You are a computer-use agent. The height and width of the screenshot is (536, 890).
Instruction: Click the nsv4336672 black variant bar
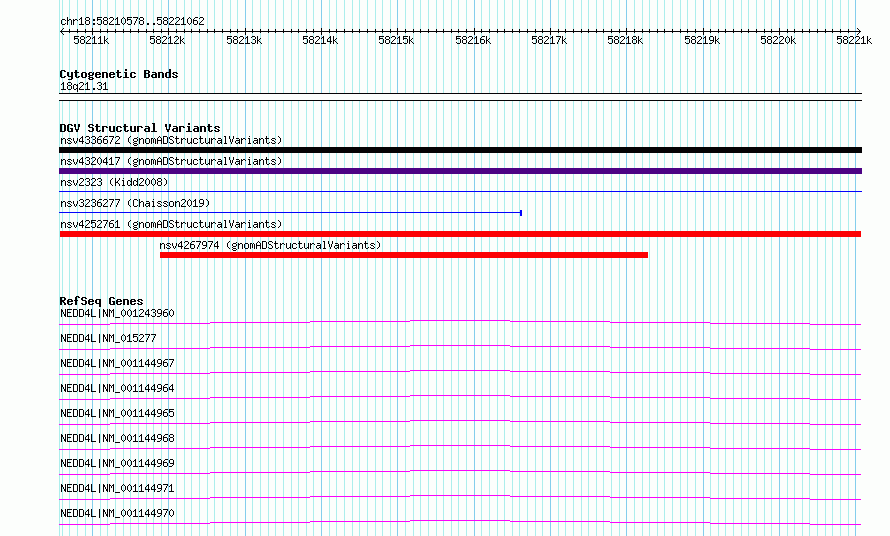coord(460,150)
